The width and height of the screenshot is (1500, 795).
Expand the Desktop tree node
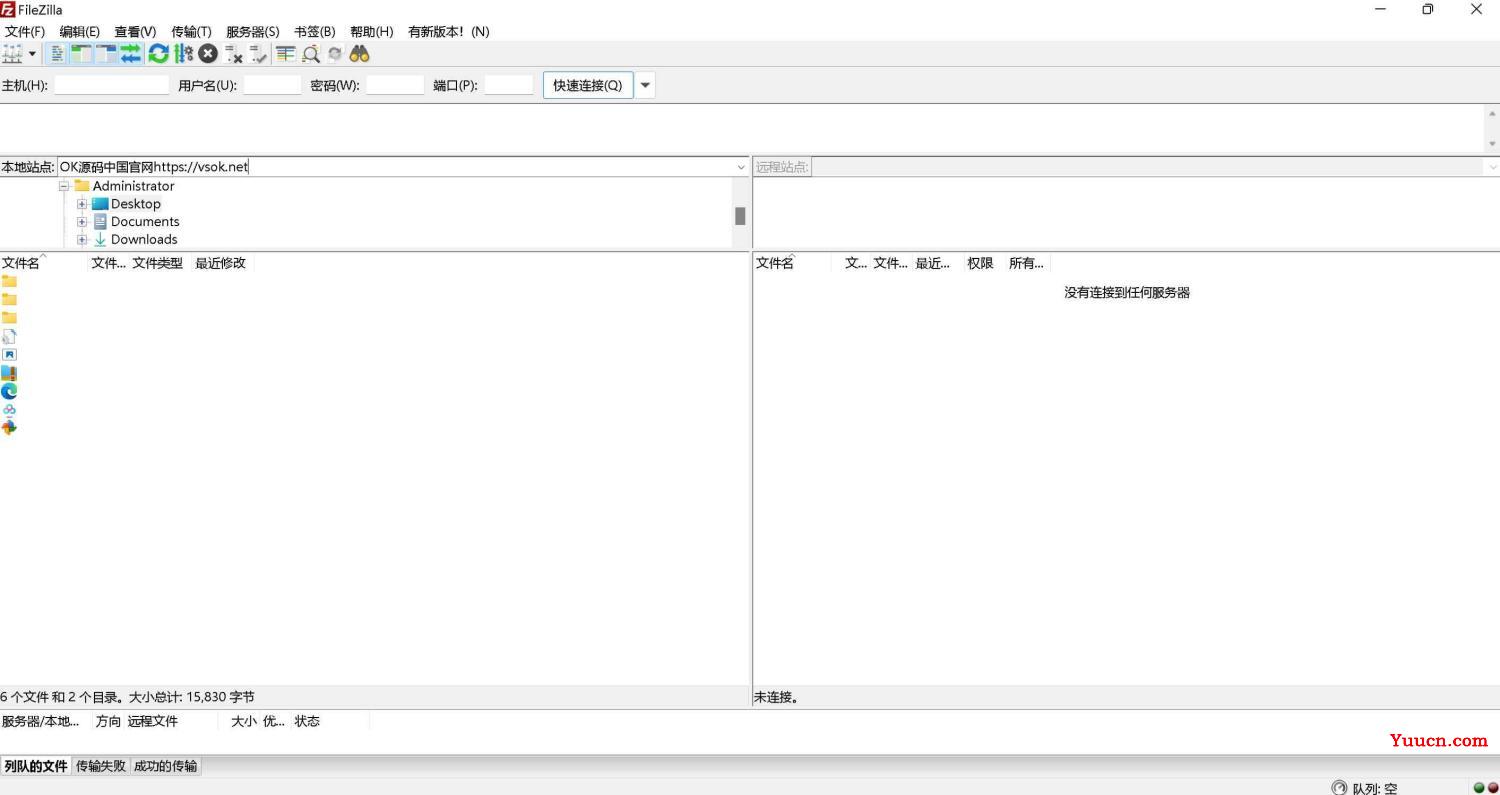[82, 204]
